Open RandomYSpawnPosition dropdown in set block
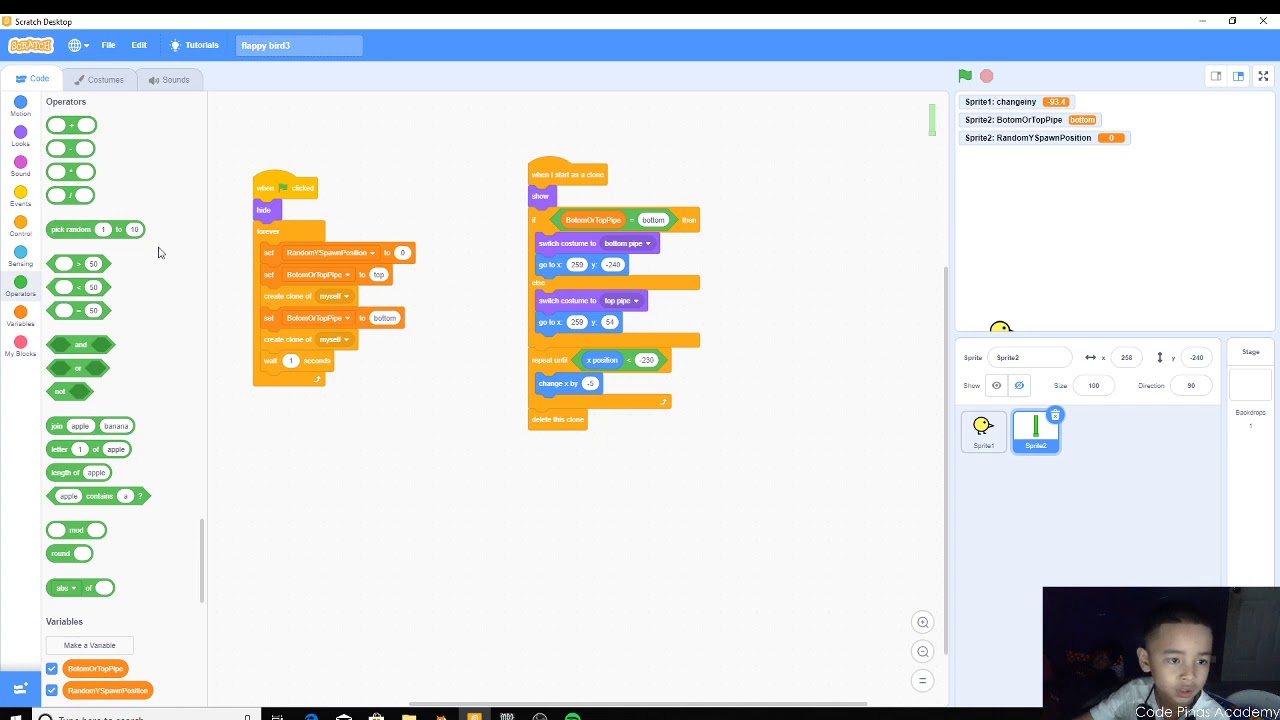Screen dimensions: 1280x720 click(x=330, y=253)
